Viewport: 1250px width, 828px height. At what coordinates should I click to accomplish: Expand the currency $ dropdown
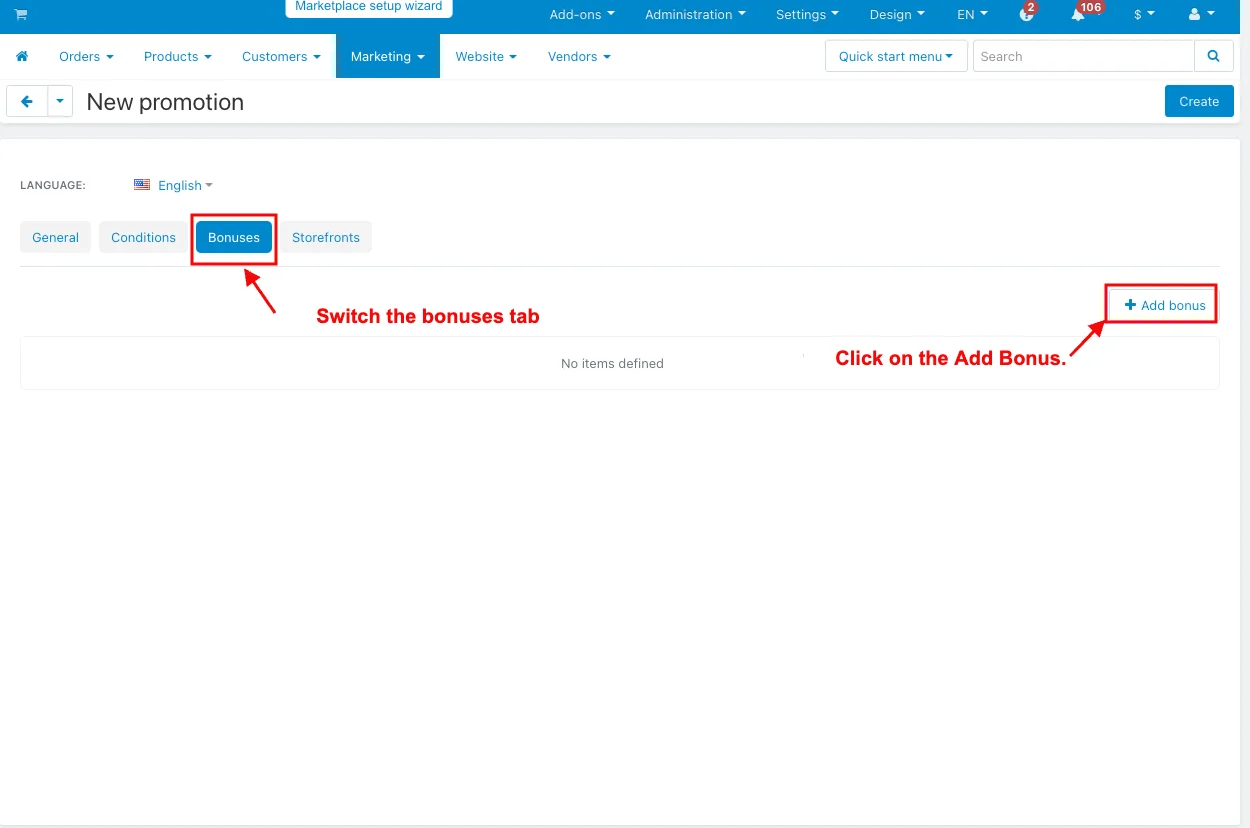(x=1144, y=15)
